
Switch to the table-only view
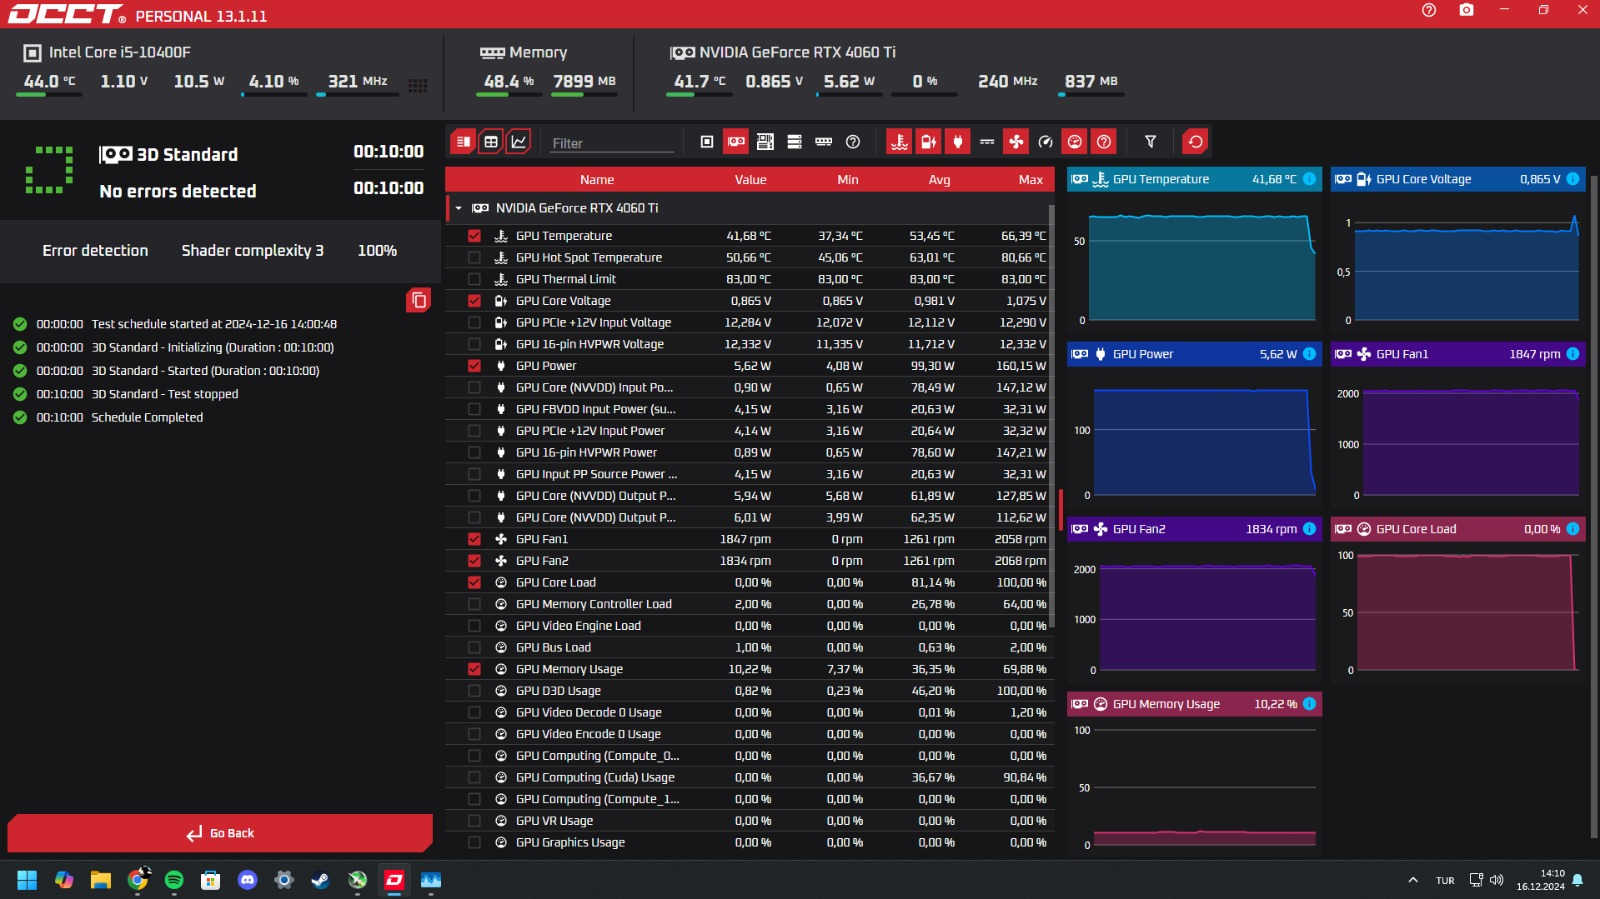pyautogui.click(x=491, y=142)
